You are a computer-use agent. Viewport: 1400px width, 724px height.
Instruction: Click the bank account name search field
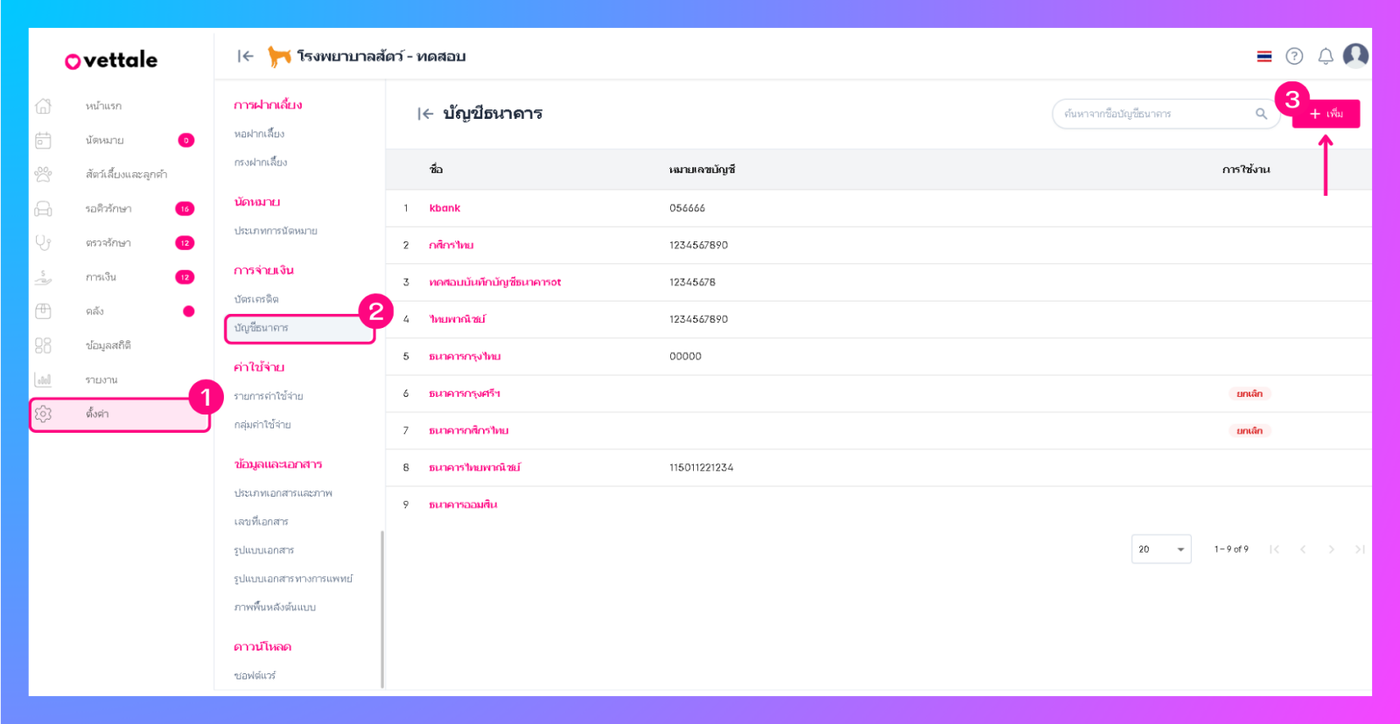[1155, 114]
